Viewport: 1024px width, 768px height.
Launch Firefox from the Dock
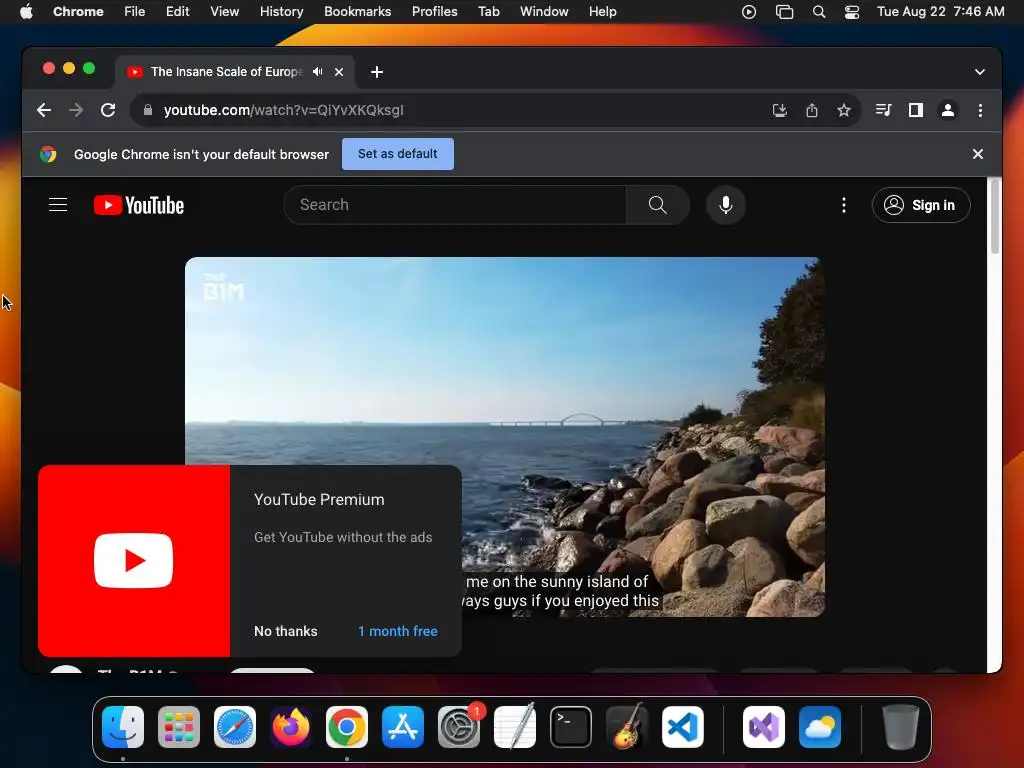tap(291, 727)
